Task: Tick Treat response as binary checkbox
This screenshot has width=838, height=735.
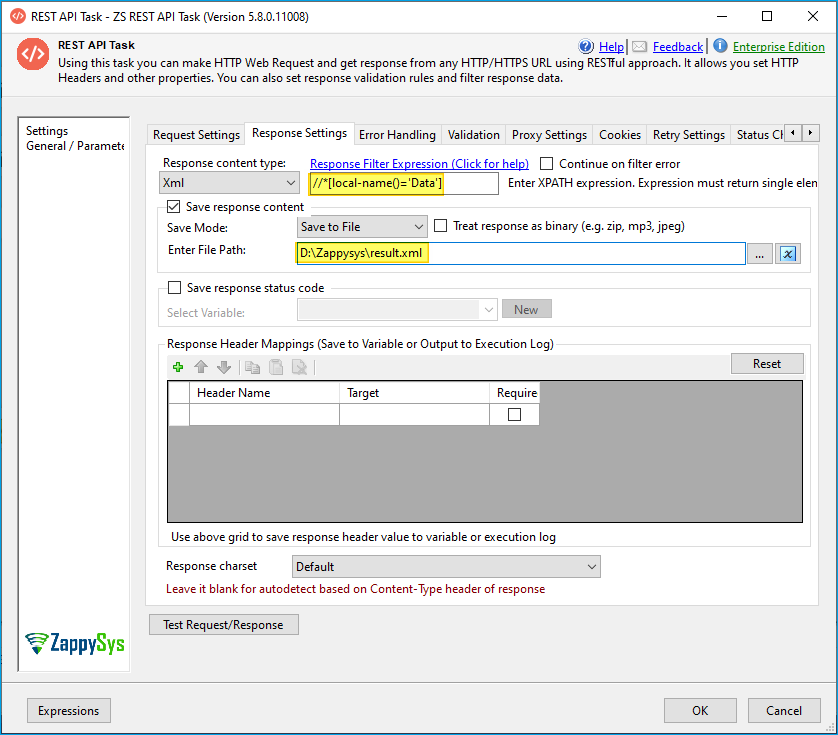Action: (441, 227)
